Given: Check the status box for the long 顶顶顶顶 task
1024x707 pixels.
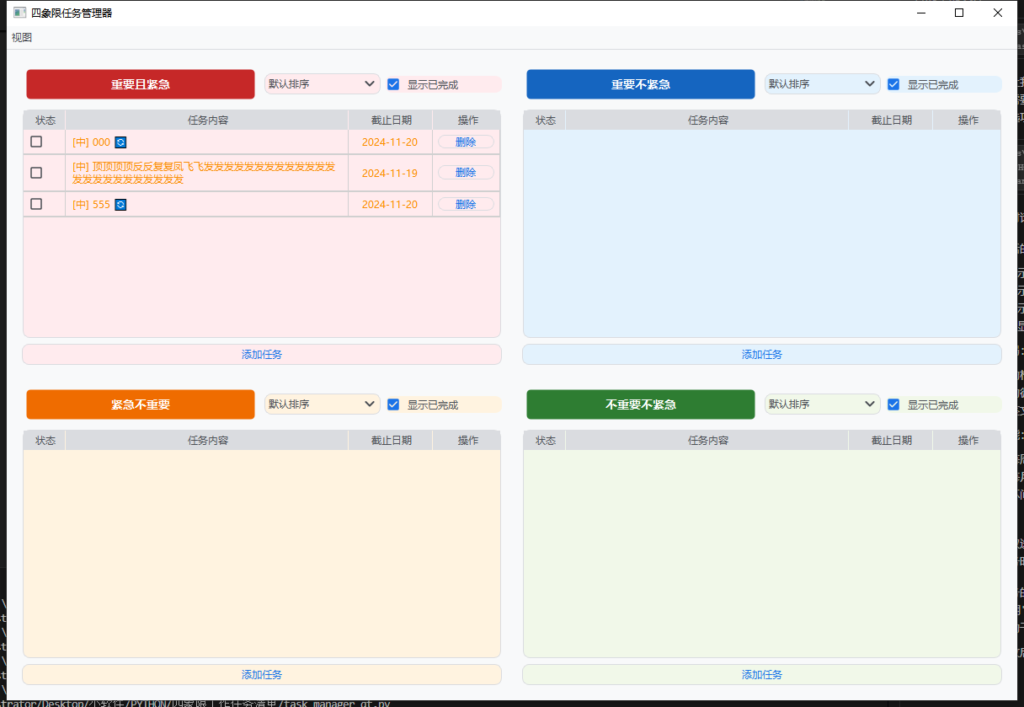Looking at the screenshot, I should [37, 173].
